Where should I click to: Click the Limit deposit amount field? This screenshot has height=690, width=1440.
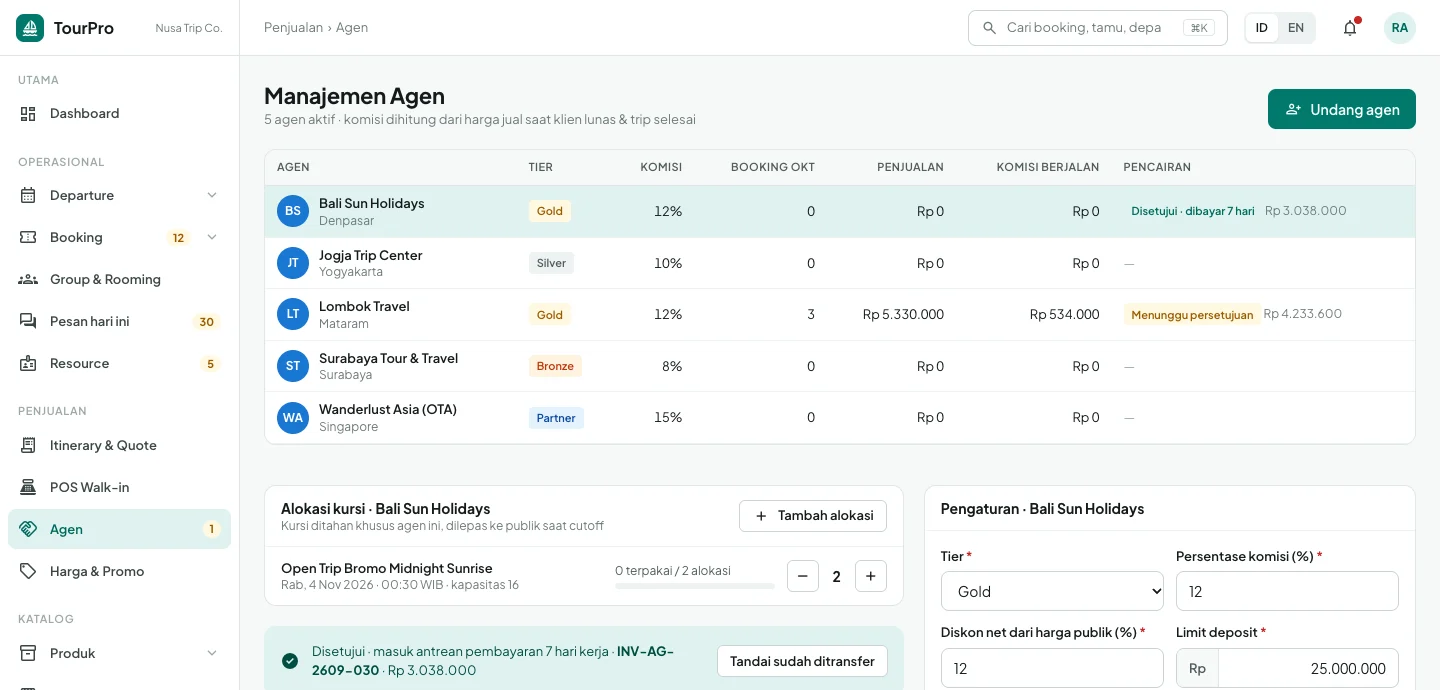tap(1308, 668)
